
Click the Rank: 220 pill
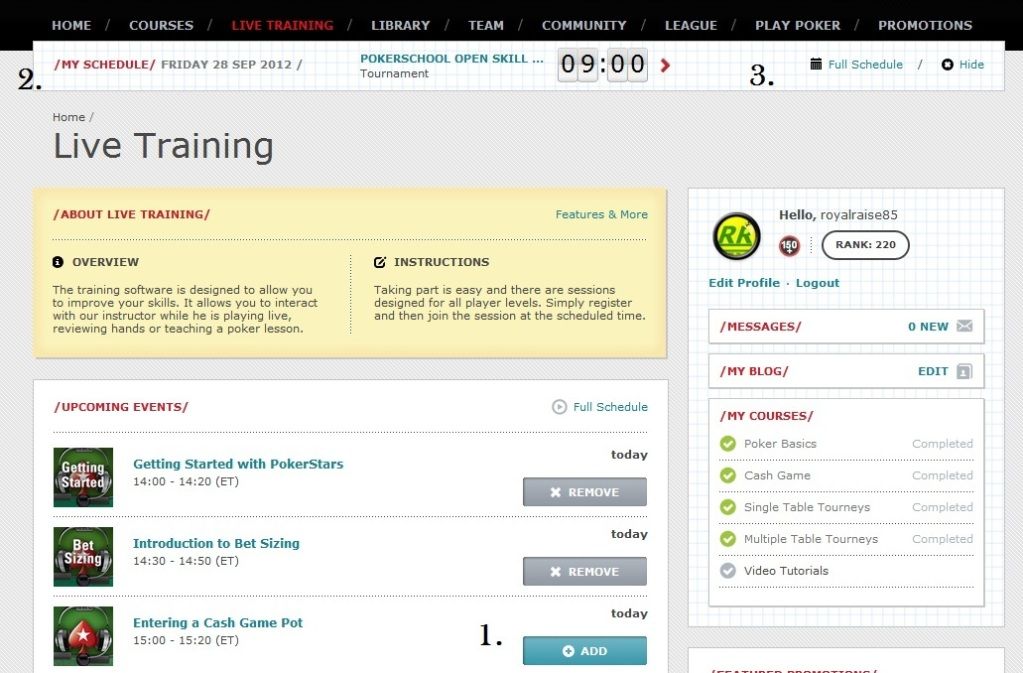[x=865, y=245]
